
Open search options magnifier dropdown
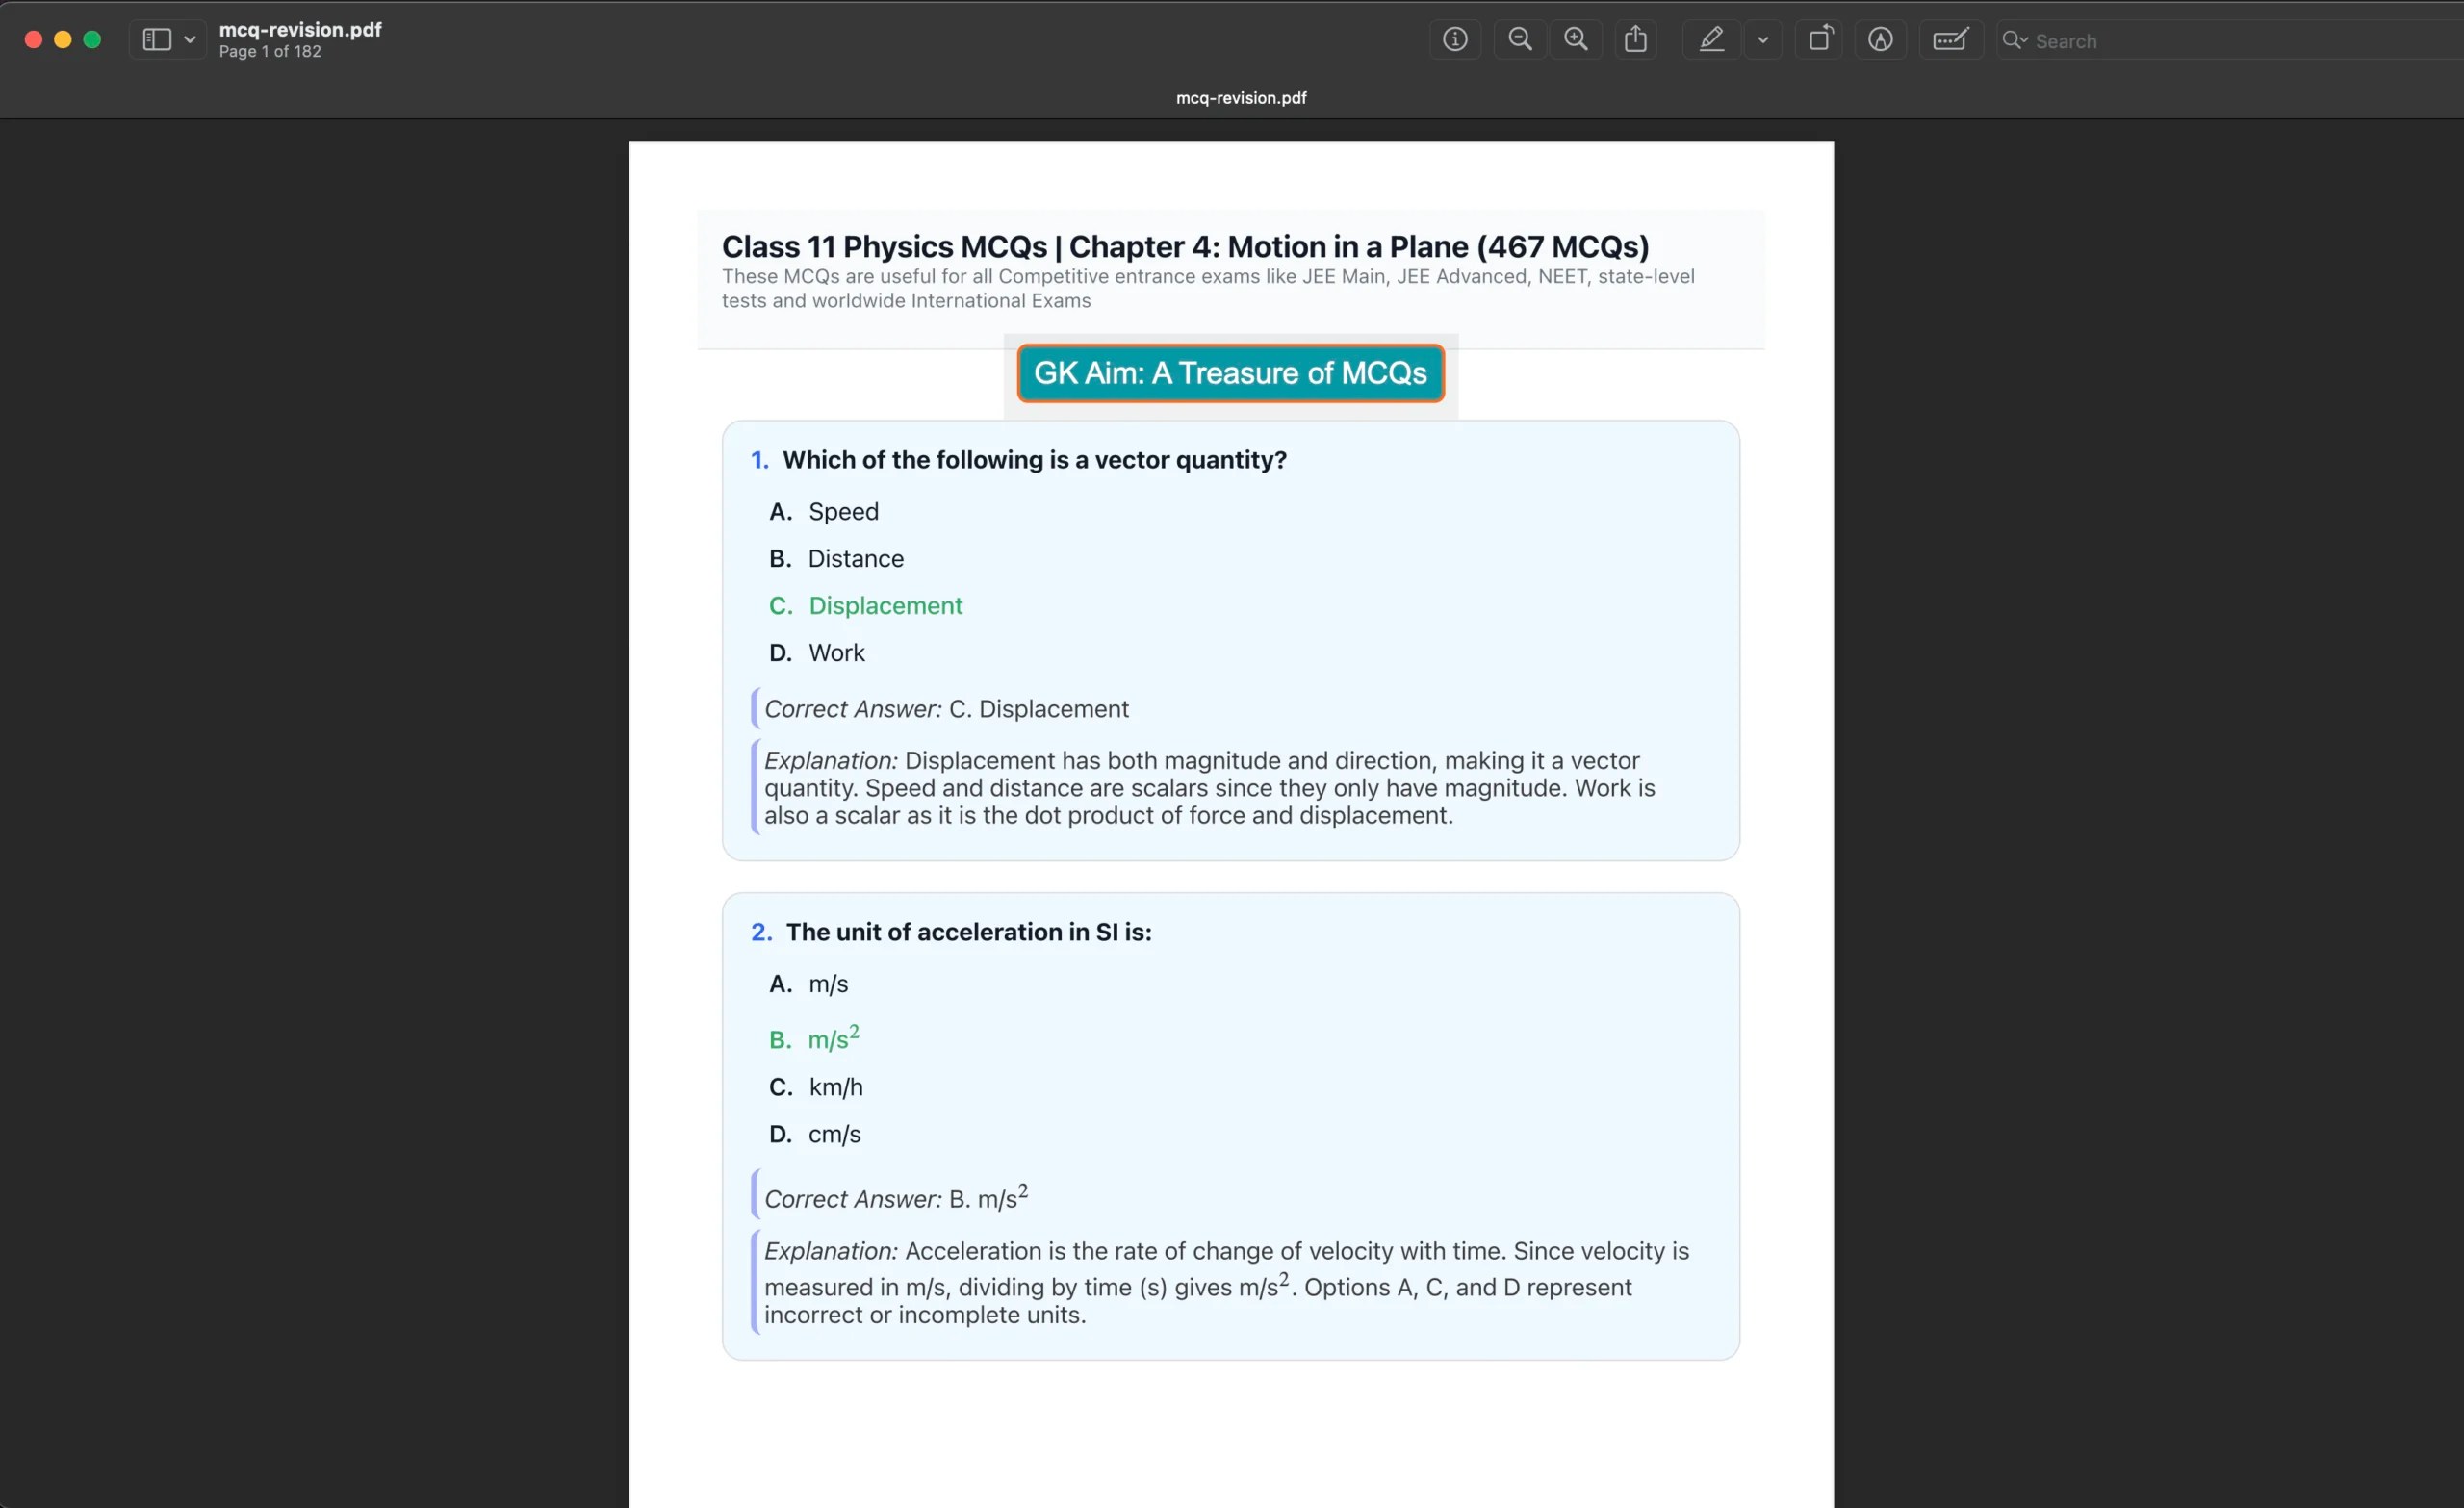click(x=2014, y=40)
